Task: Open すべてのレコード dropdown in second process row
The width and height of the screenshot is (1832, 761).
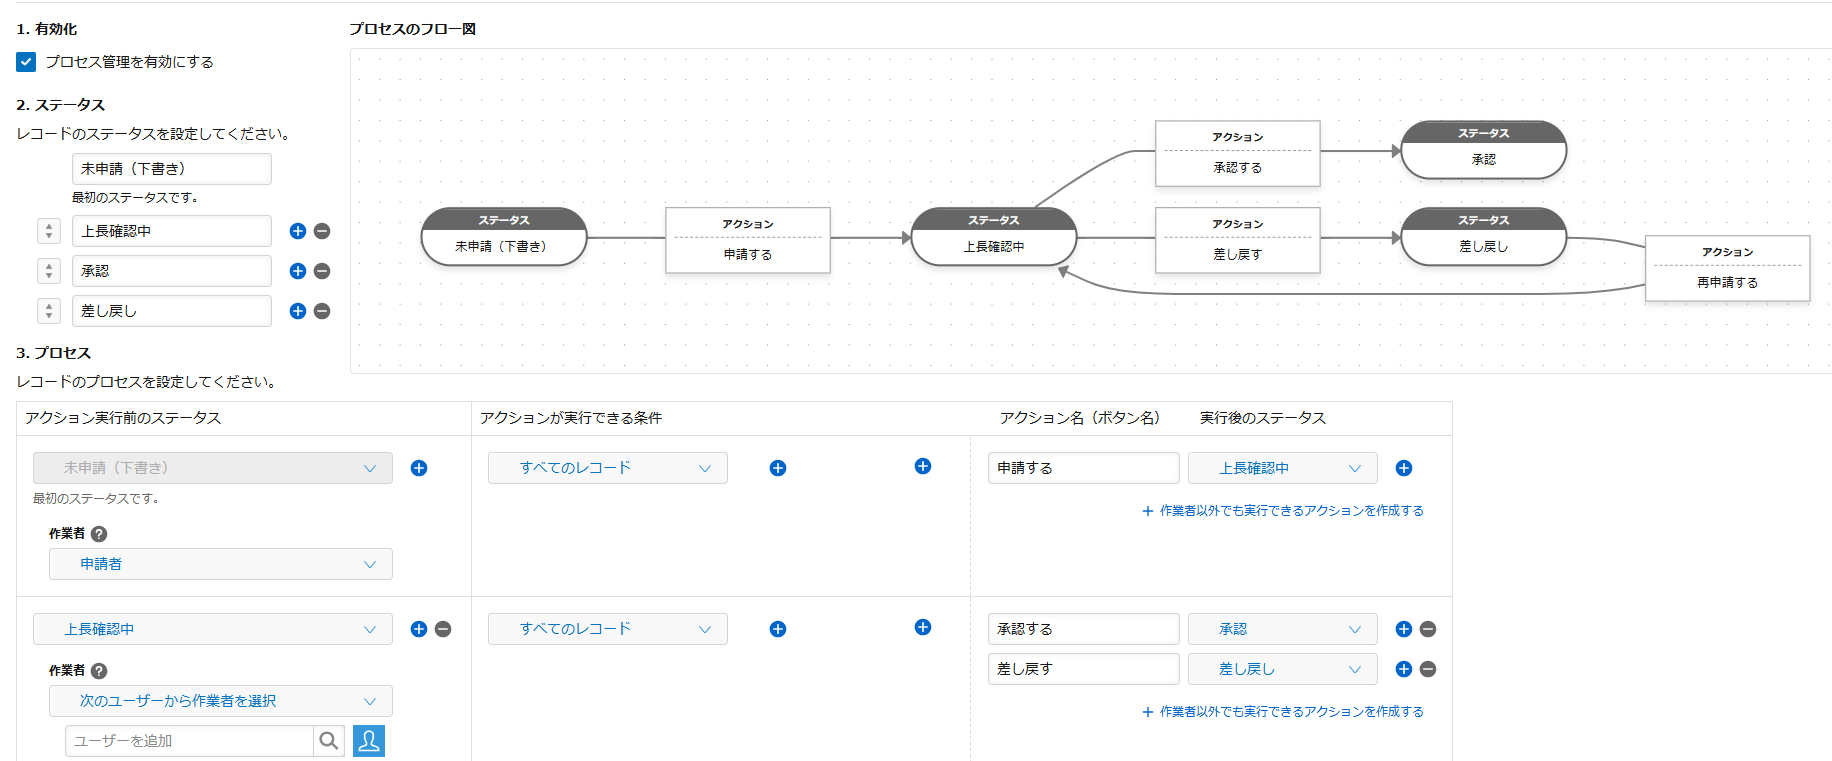Action: (x=608, y=629)
